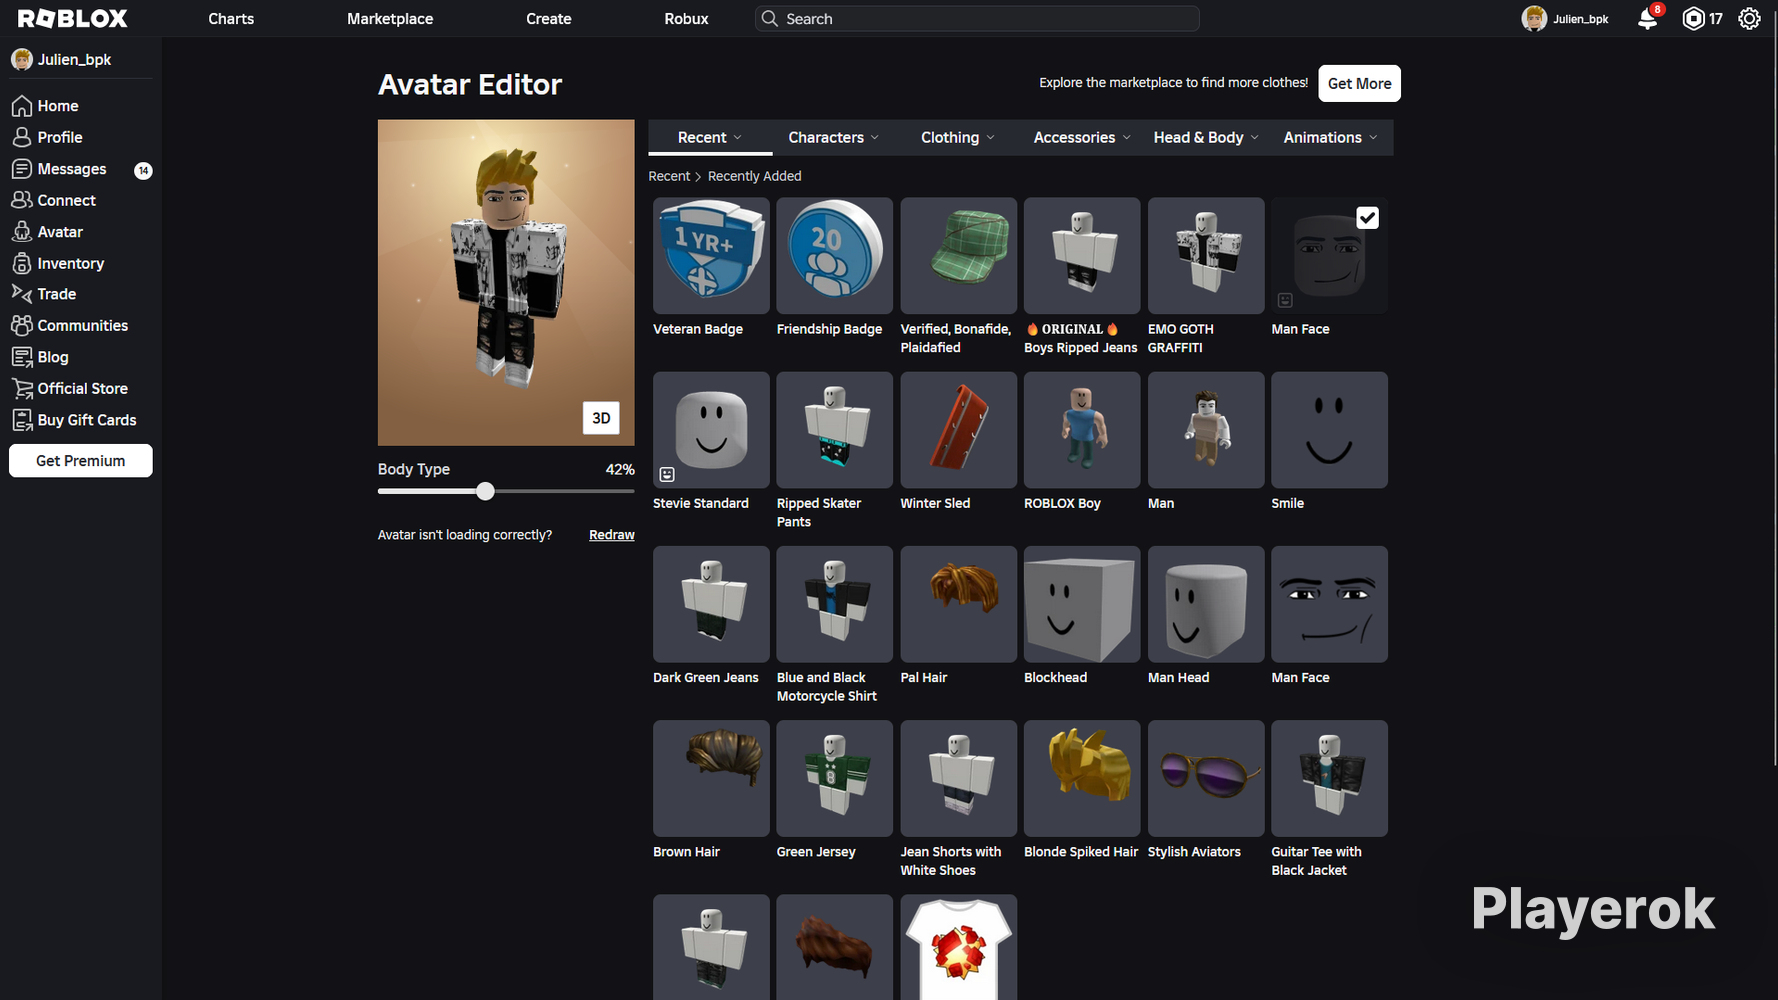Open the settings gear icon
This screenshot has width=1778, height=1000.
[1748, 19]
